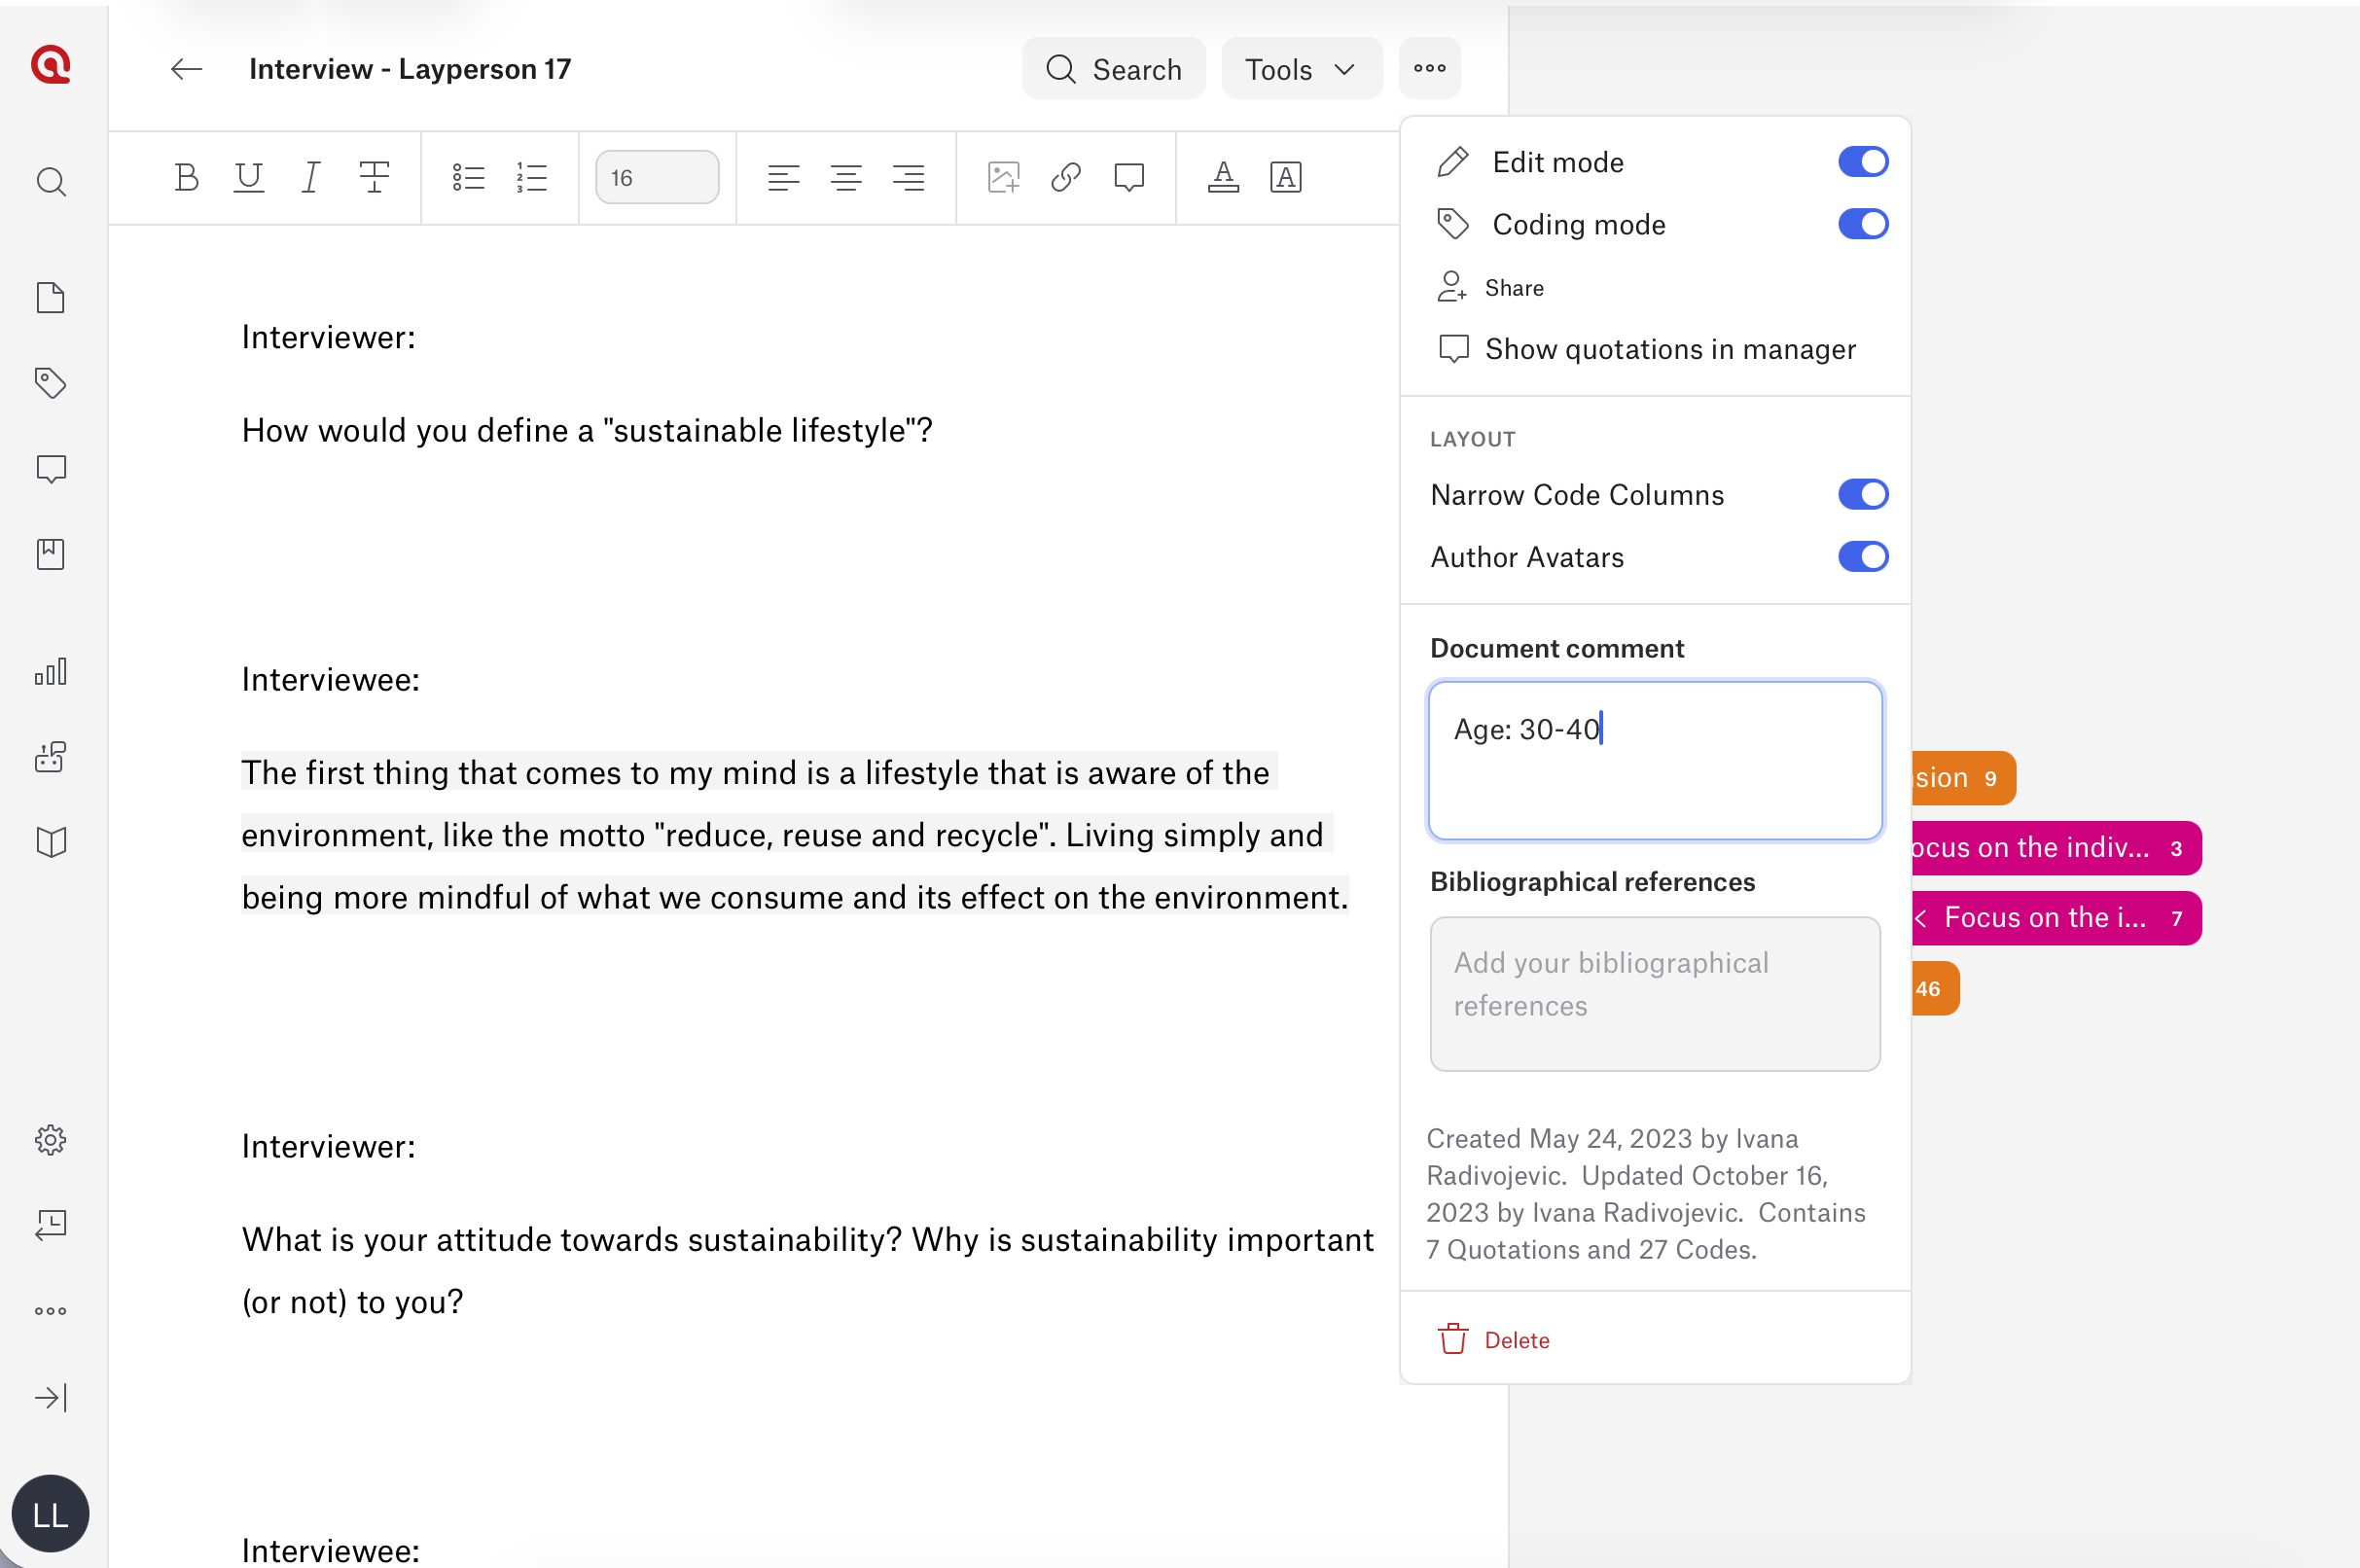Apply strikethrough formatting
This screenshot has width=2360, height=1568.
(x=373, y=177)
